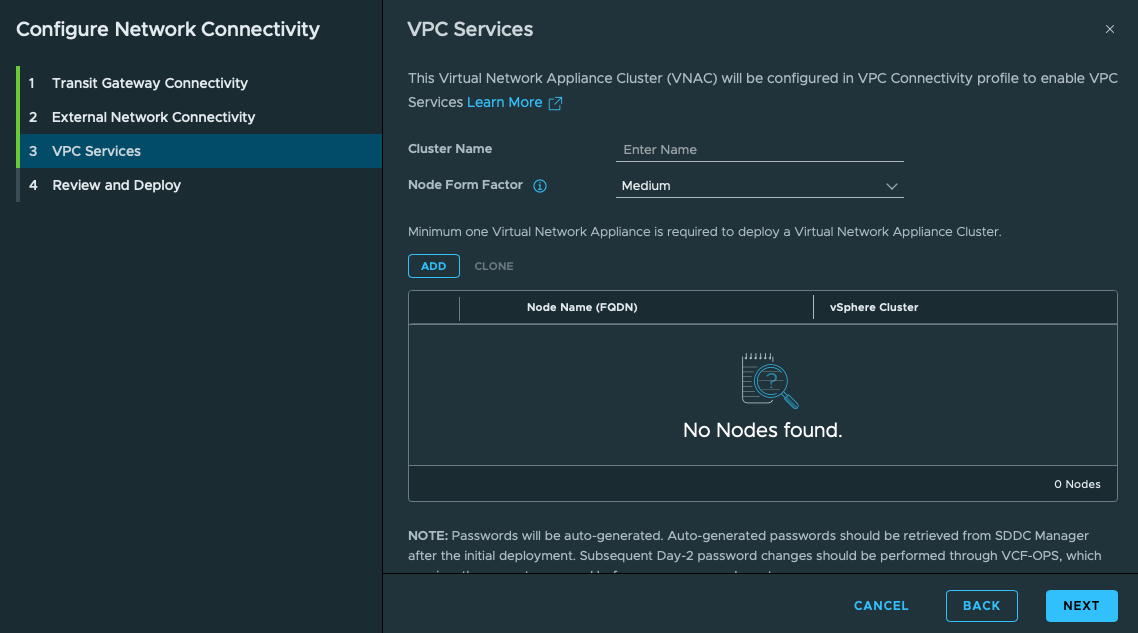This screenshot has height=633, width=1138.
Task: Click the '0 Nodes' footer count
Action: tap(1077, 484)
